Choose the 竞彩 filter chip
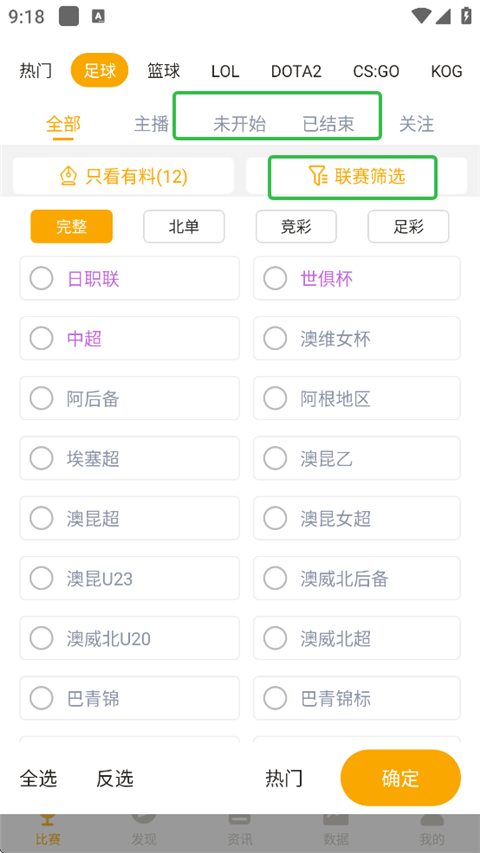This screenshot has width=480, height=853. [296, 226]
